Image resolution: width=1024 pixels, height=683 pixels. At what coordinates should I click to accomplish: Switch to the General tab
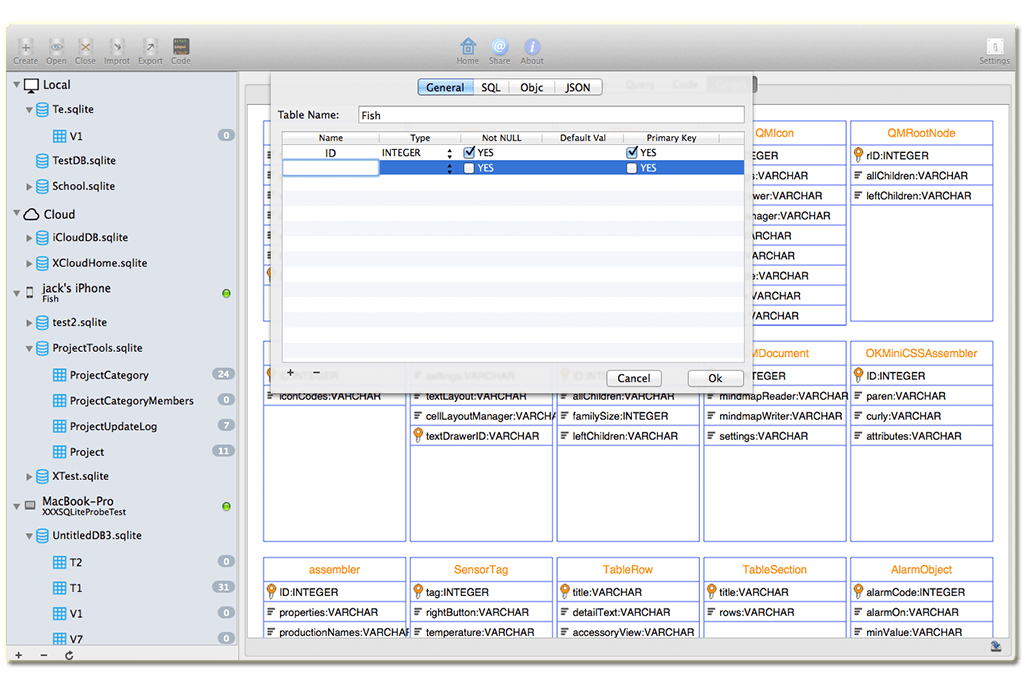click(445, 87)
